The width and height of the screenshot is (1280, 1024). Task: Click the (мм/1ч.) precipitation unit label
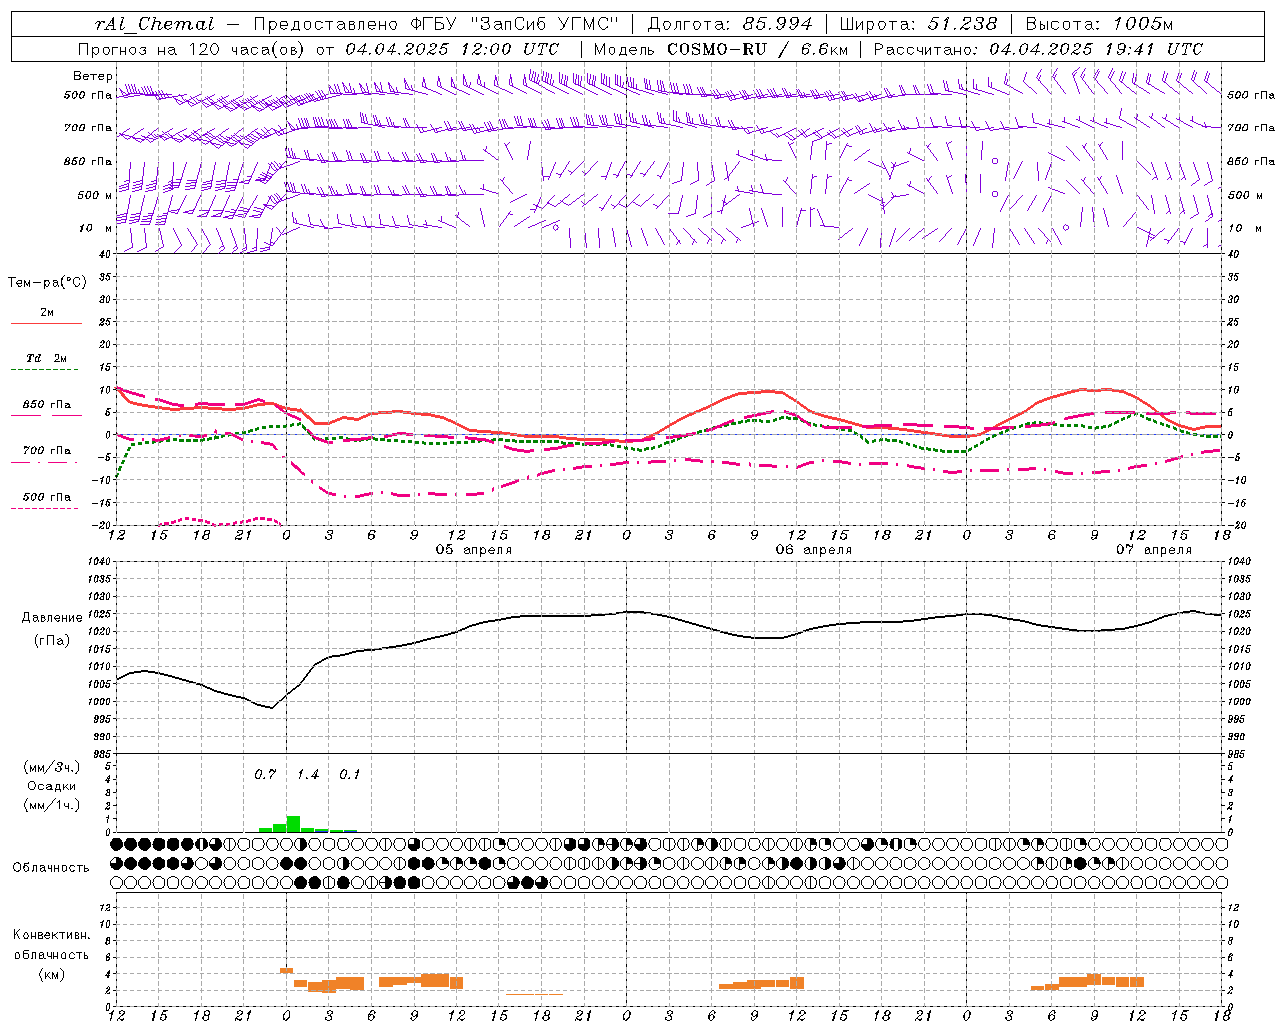pos(50,804)
